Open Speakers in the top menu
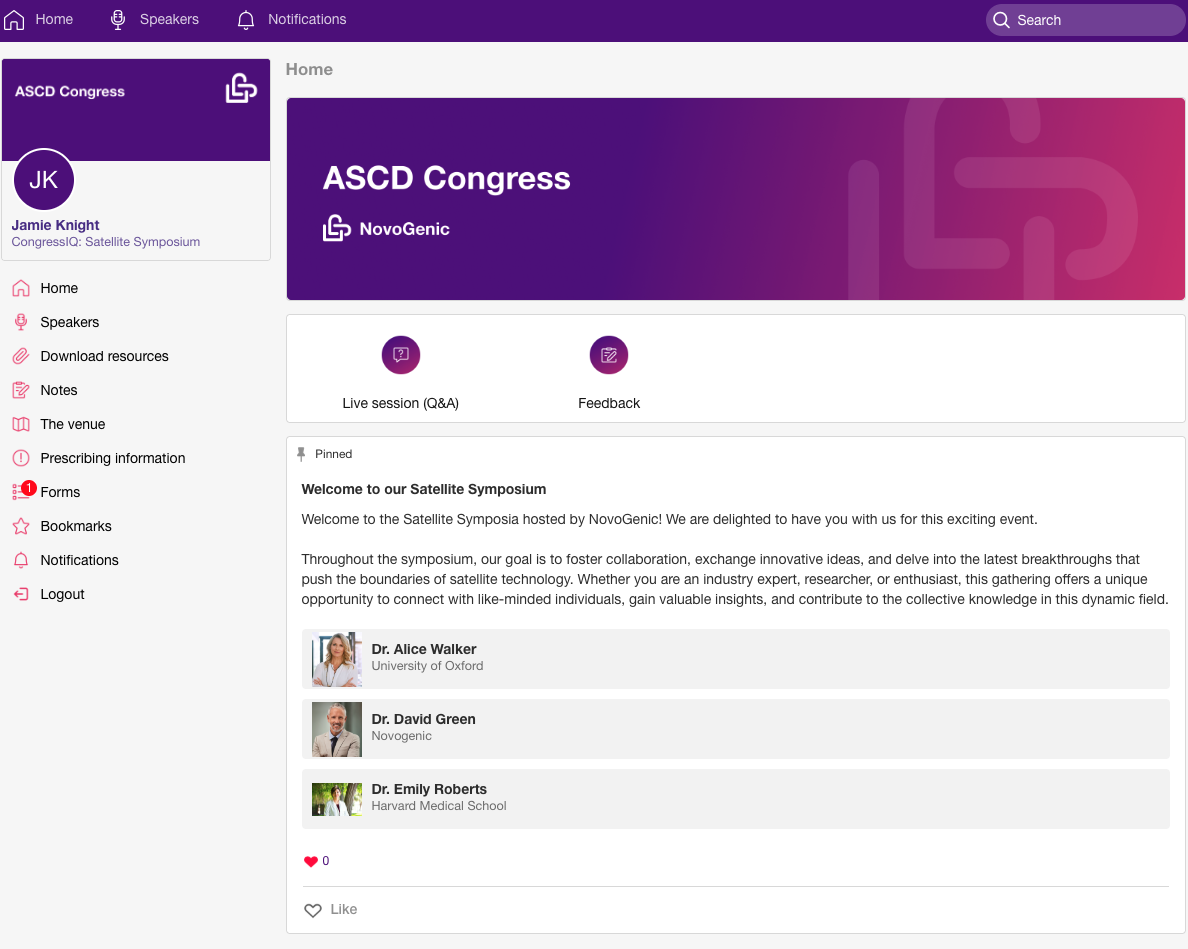1188x949 pixels. pyautogui.click(x=169, y=20)
